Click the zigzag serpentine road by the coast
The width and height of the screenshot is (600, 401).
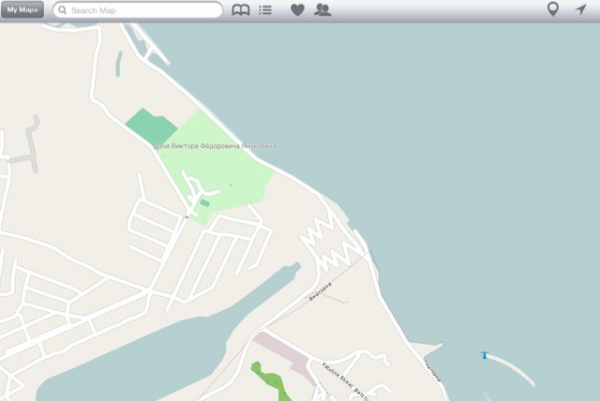click(332, 245)
